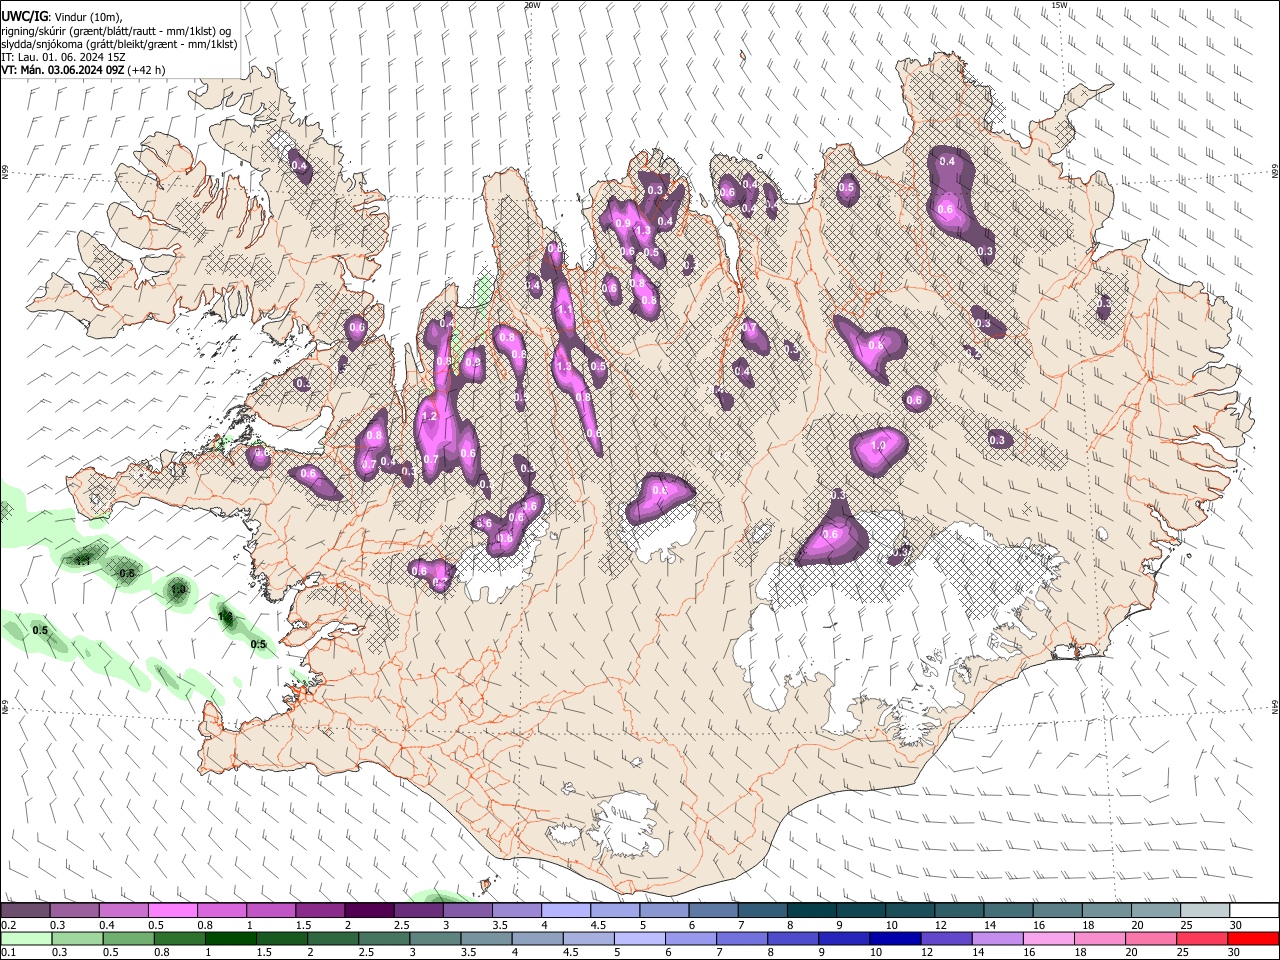Click the white snow legend swatch above 30
The width and height of the screenshot is (1280, 960).
[x=1253, y=911]
